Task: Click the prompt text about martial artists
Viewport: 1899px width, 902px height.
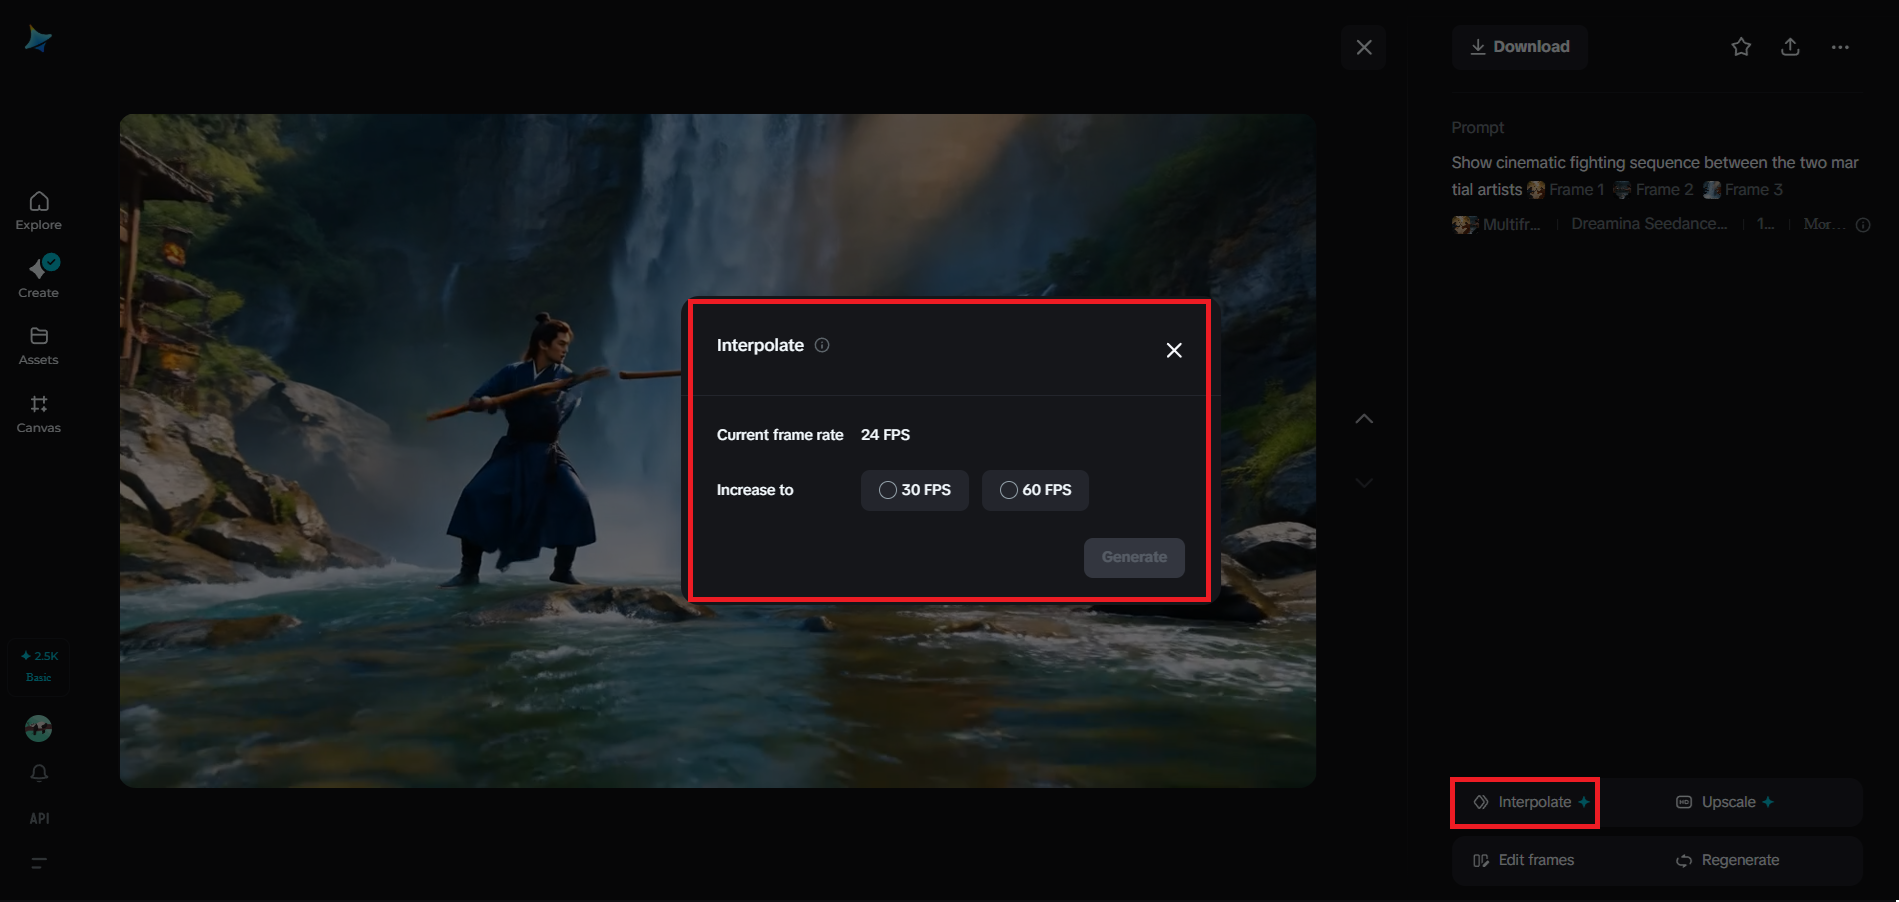Action: (1655, 175)
